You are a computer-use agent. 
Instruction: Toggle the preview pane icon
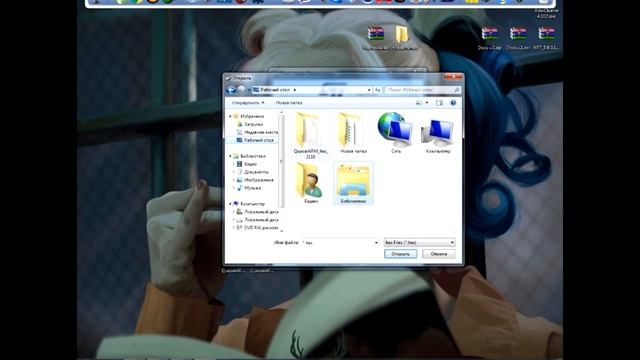439,103
